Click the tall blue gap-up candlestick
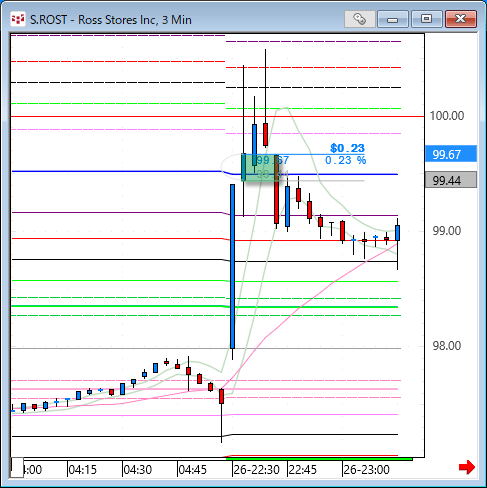The width and height of the screenshot is (487, 488). coord(232,266)
